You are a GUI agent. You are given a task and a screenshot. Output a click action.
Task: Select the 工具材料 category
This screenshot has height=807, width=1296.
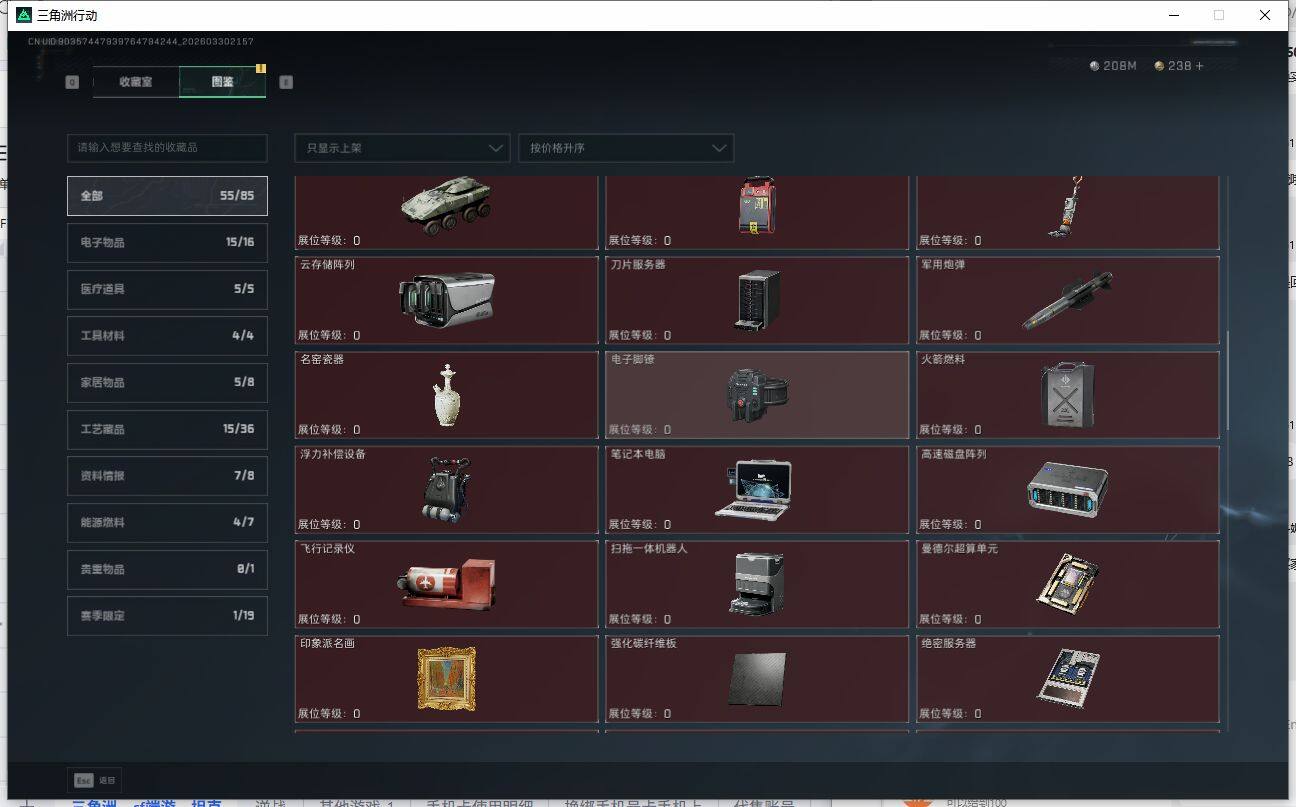pos(167,336)
